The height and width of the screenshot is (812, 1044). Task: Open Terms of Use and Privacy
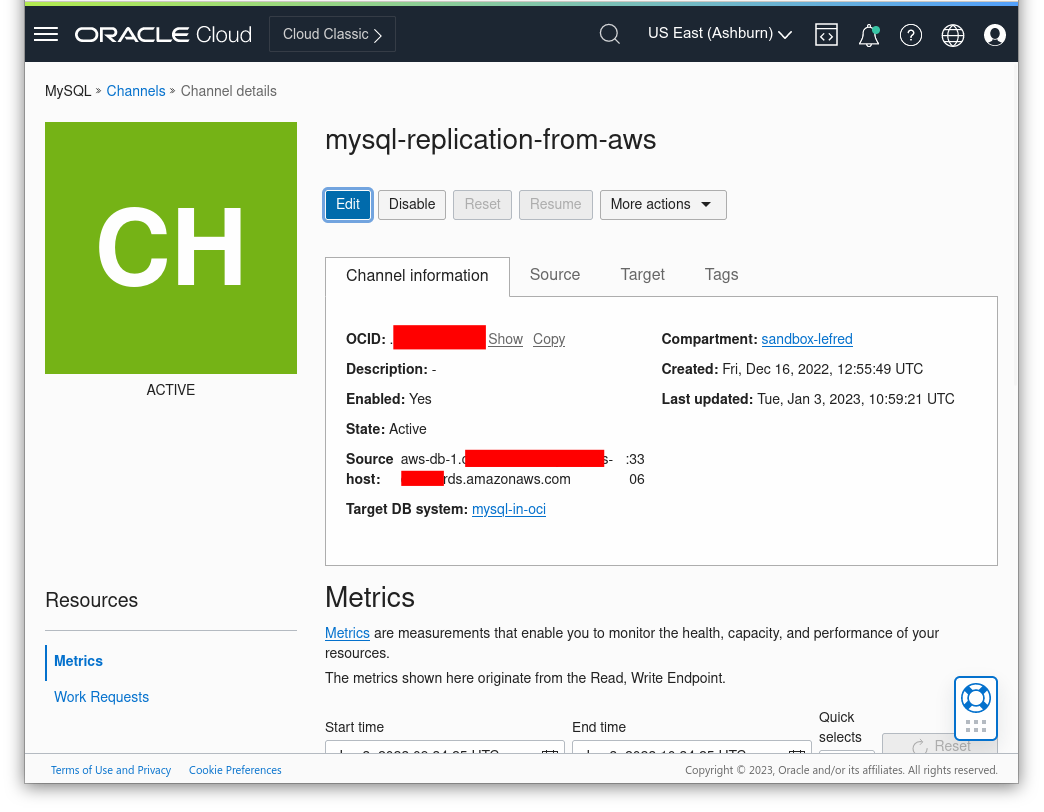pos(111,770)
